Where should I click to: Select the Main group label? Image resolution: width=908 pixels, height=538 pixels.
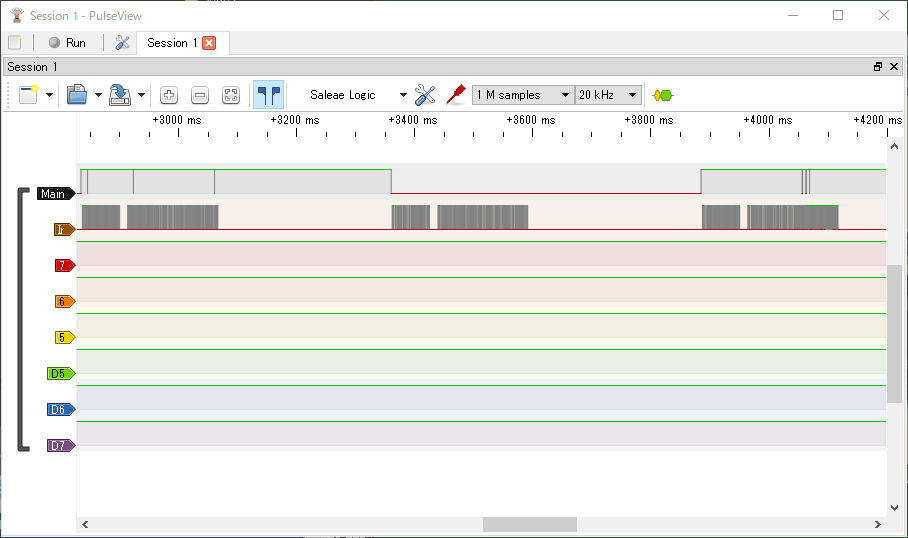[x=56, y=193]
